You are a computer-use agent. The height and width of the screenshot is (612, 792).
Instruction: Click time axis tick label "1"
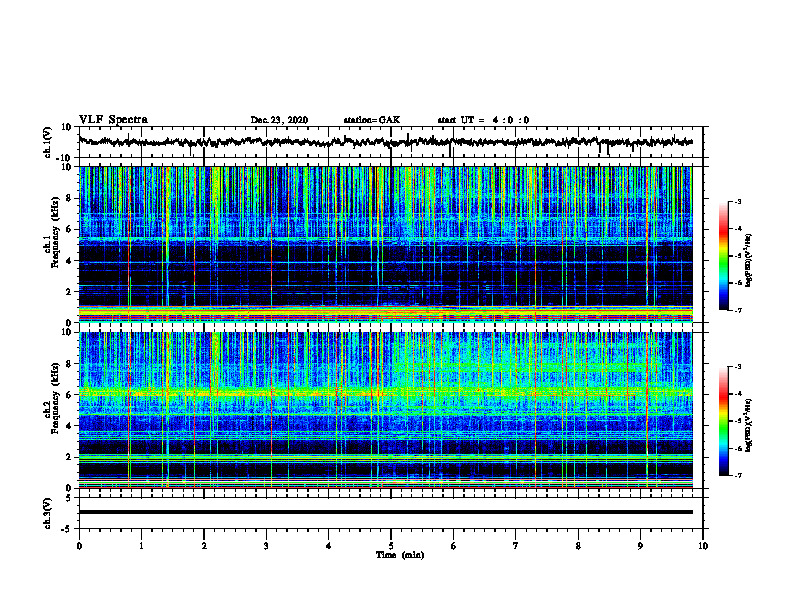click(141, 546)
